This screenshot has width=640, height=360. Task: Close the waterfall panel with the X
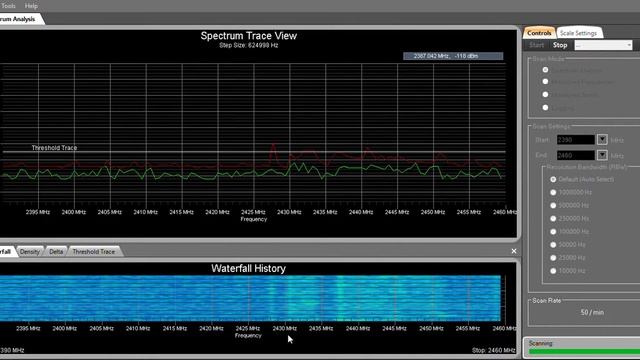514,251
